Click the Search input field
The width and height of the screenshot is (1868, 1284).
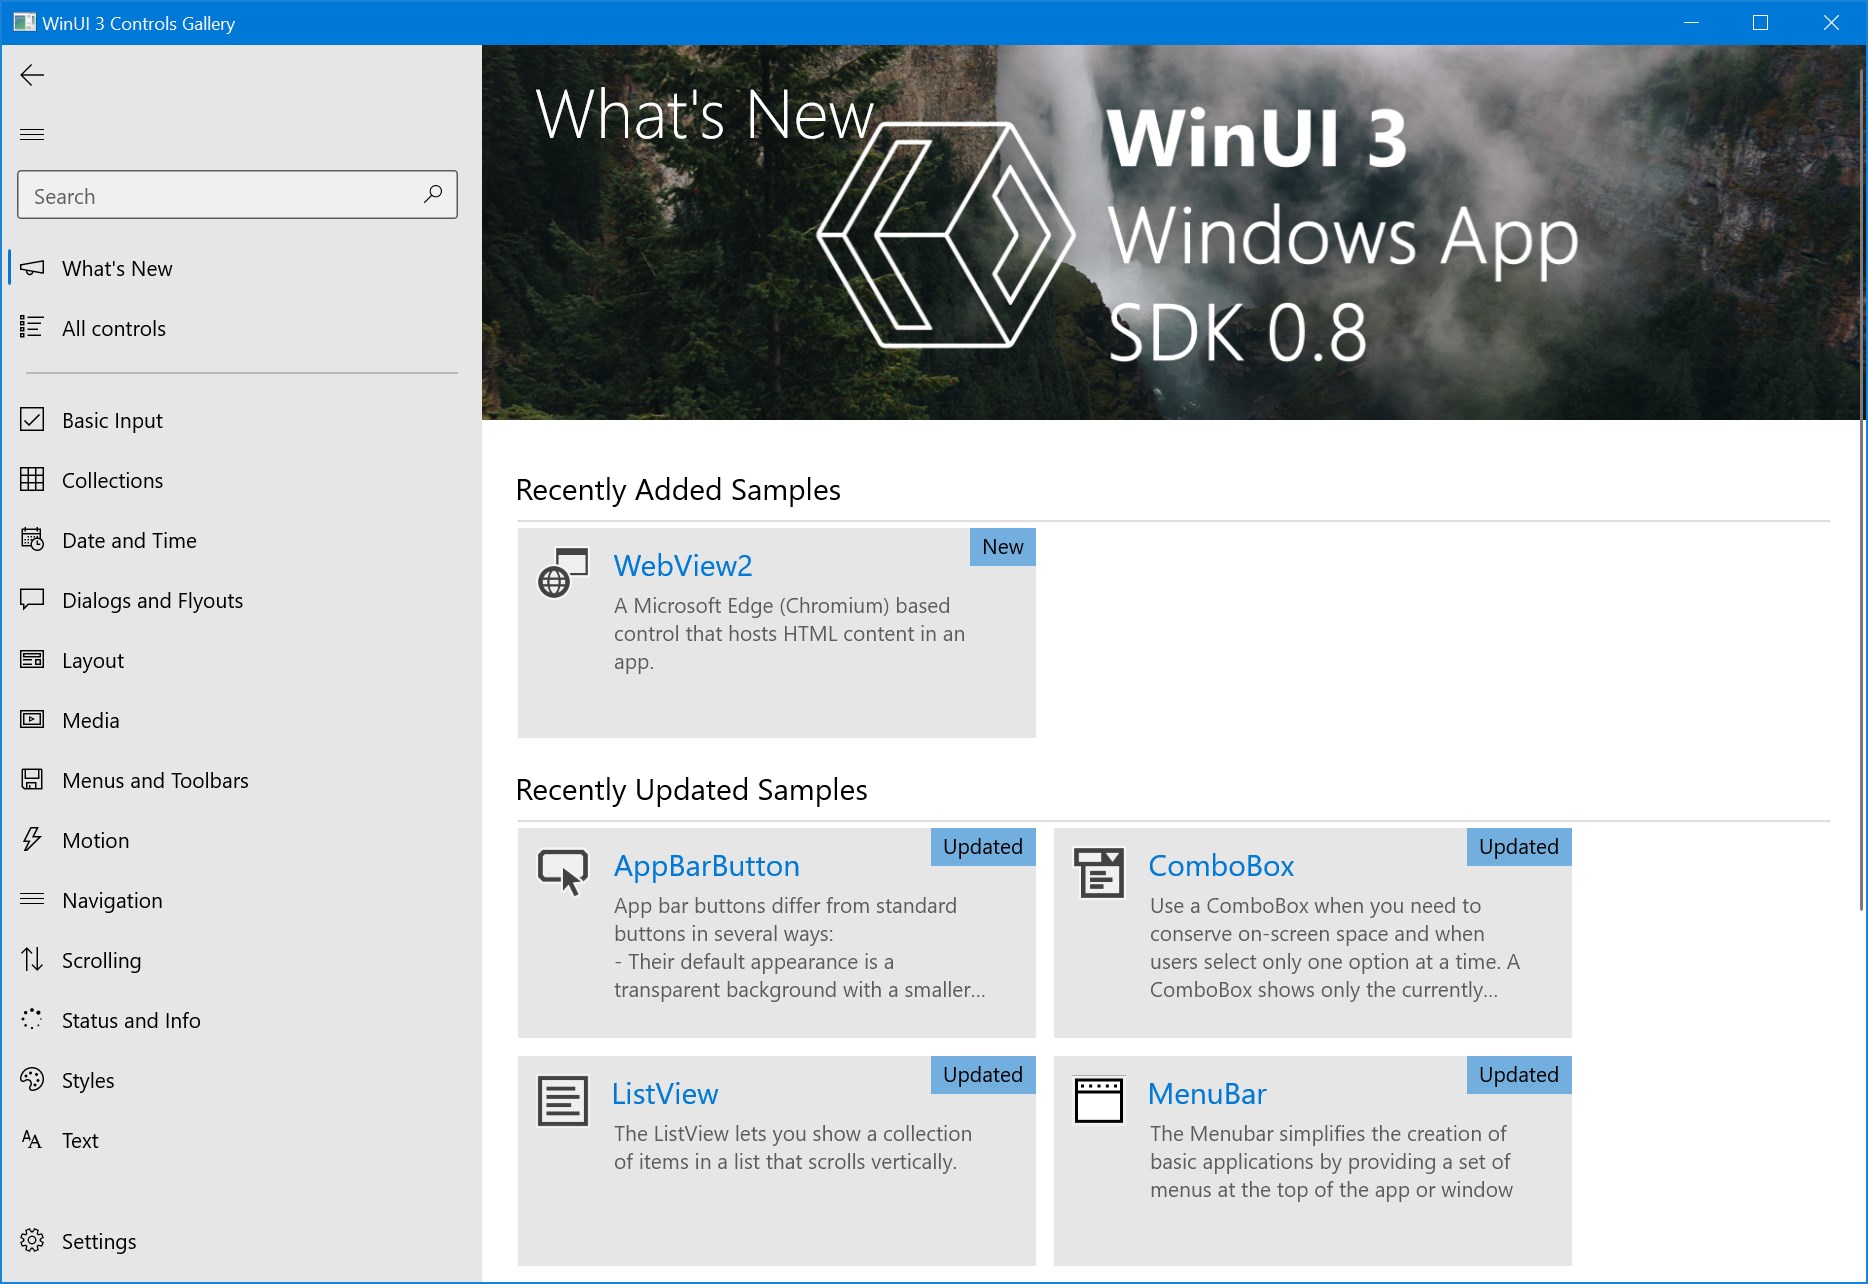(237, 195)
